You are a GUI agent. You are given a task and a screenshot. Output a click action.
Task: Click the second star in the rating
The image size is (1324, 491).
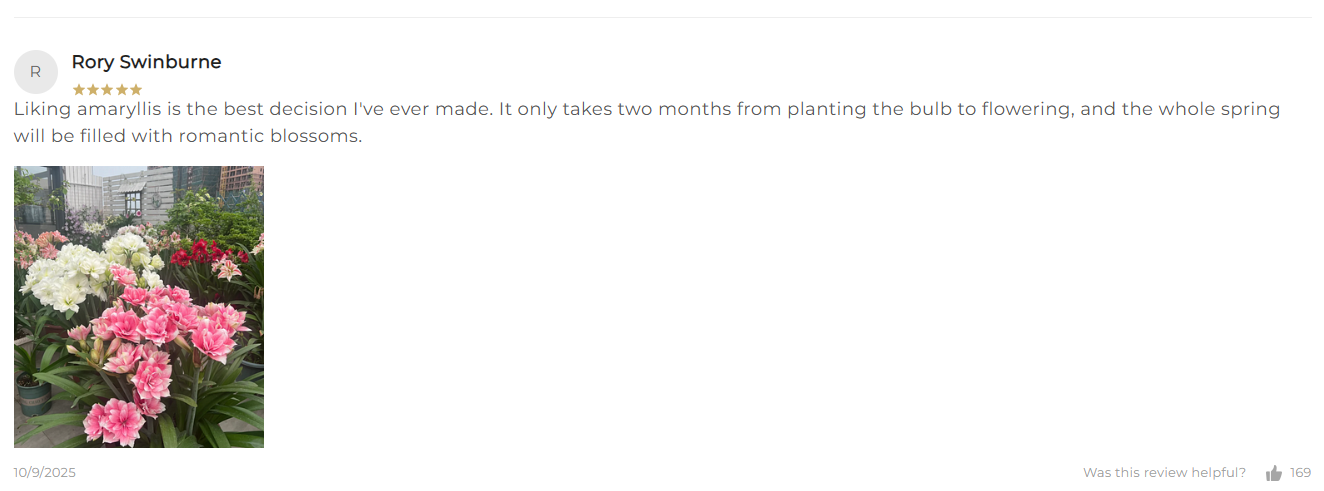click(93, 90)
